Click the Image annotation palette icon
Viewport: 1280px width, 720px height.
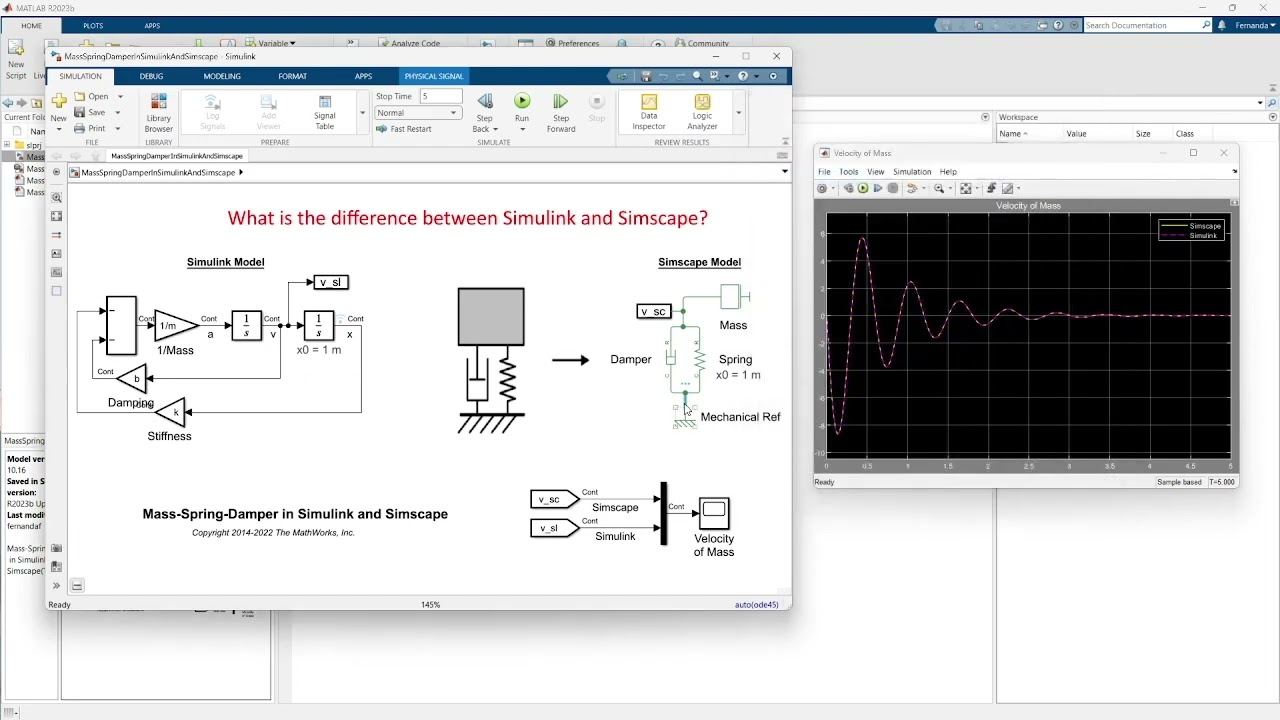click(56, 272)
